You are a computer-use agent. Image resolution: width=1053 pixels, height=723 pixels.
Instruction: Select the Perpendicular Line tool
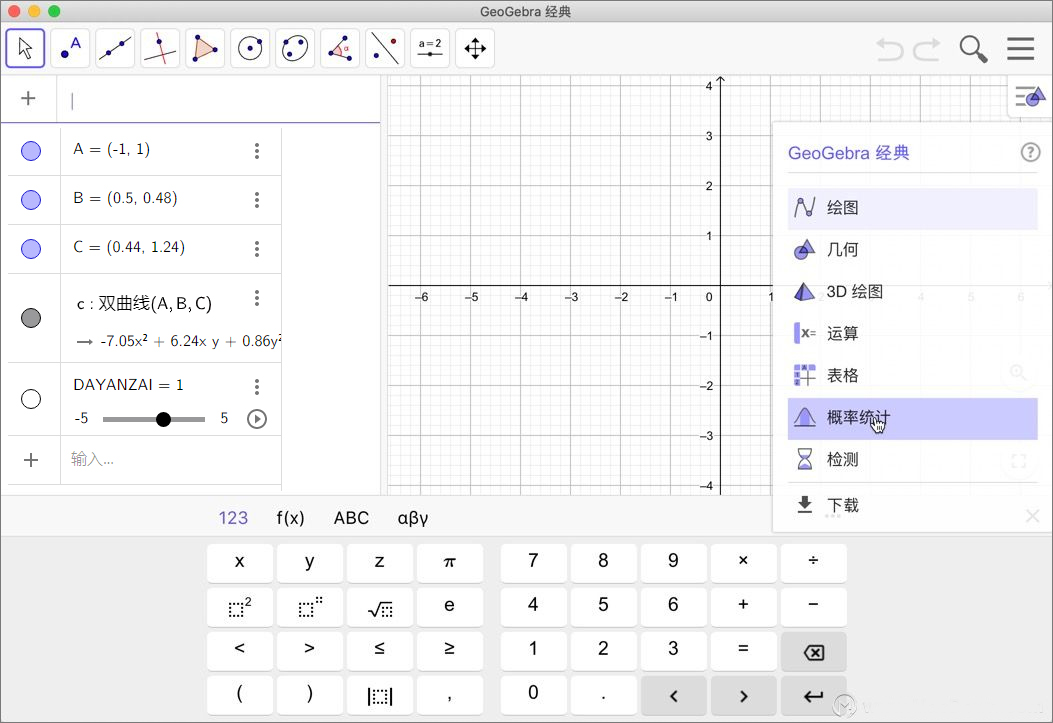point(160,47)
